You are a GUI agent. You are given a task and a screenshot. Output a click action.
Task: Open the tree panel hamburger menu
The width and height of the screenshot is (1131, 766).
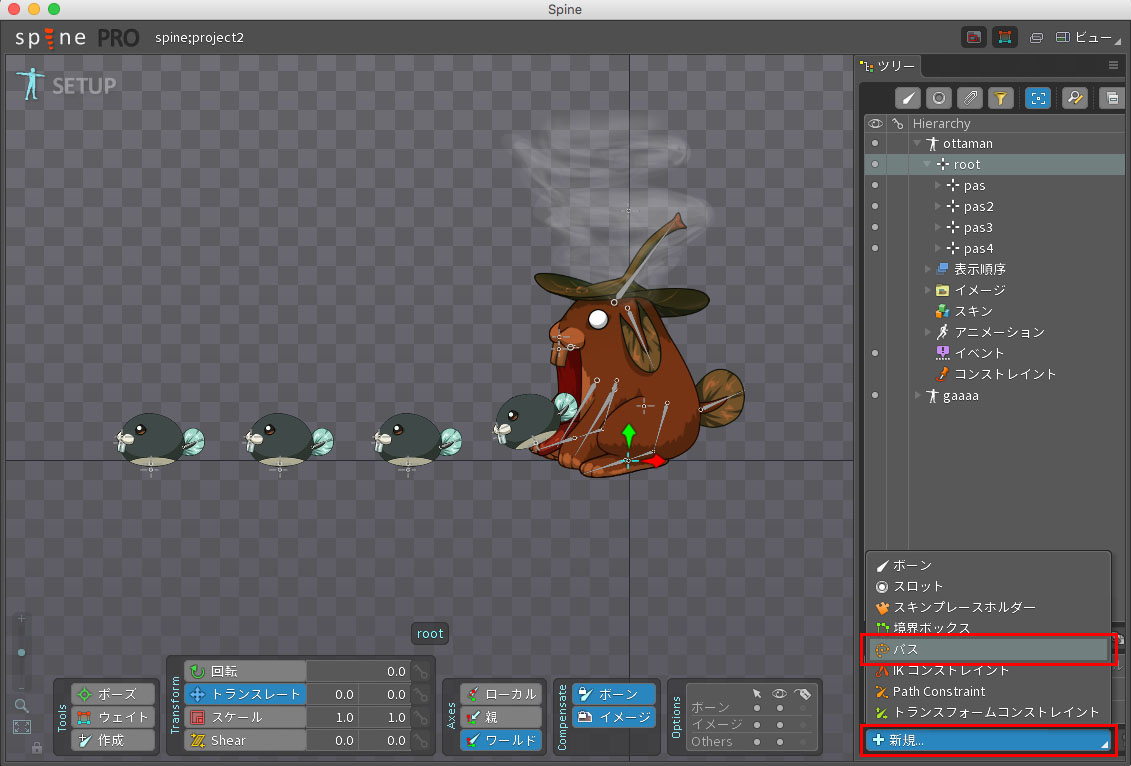[x=1113, y=66]
